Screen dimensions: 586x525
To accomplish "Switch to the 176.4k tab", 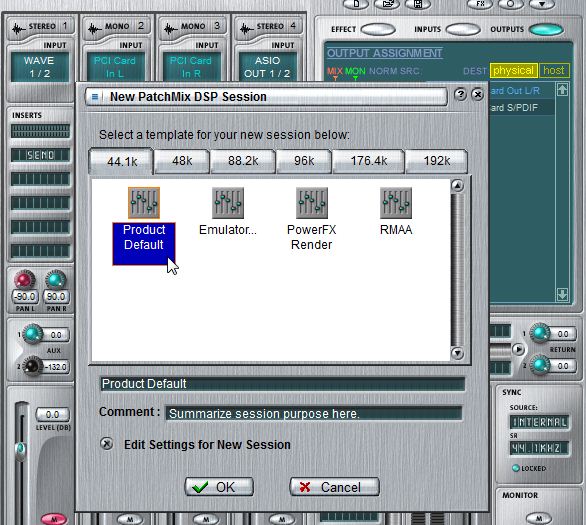I will click(368, 161).
